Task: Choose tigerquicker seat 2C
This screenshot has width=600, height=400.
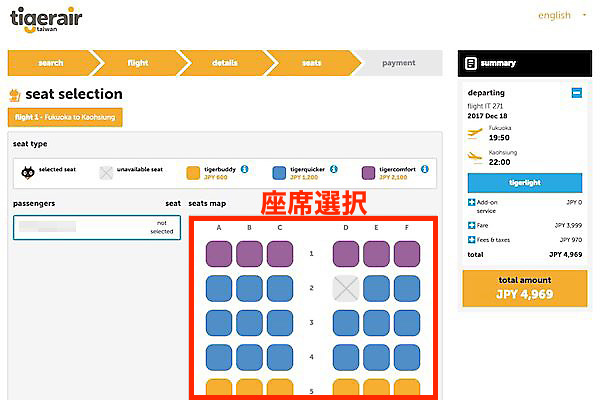Action: coord(280,288)
